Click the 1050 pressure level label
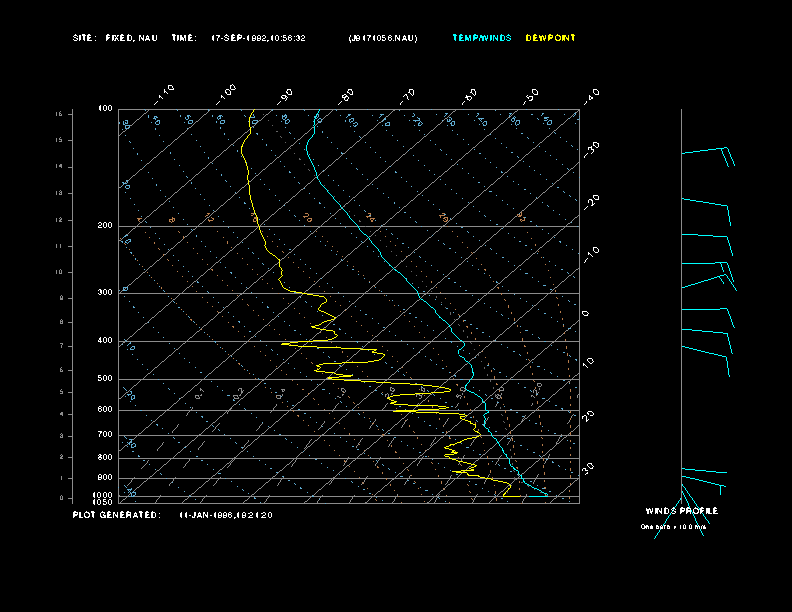 [103, 502]
